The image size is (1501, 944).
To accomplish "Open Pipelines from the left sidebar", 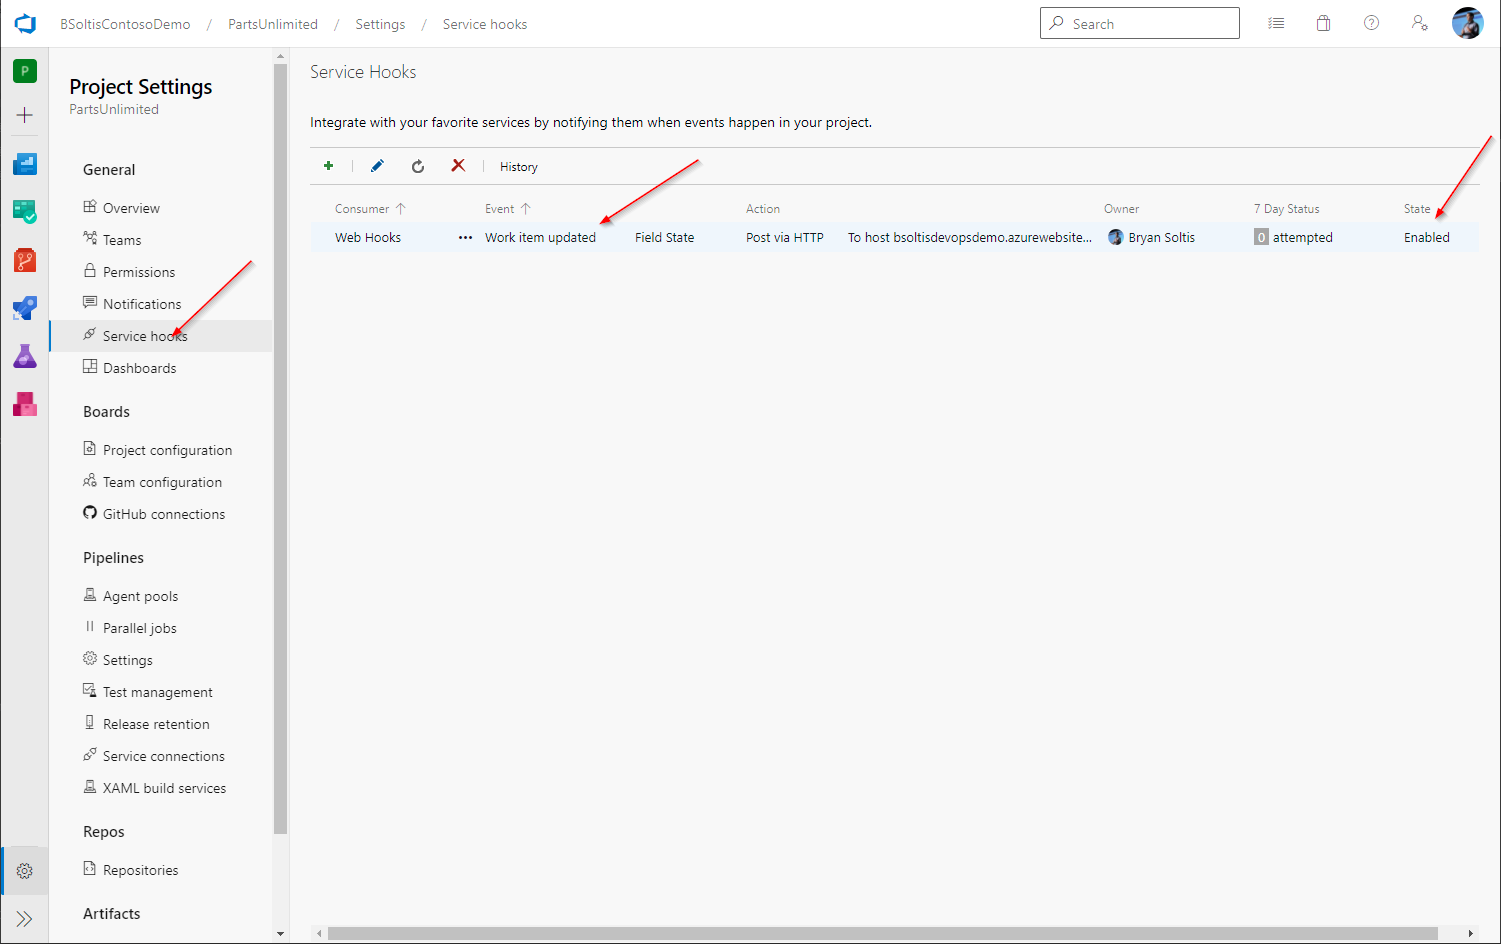I will (25, 308).
